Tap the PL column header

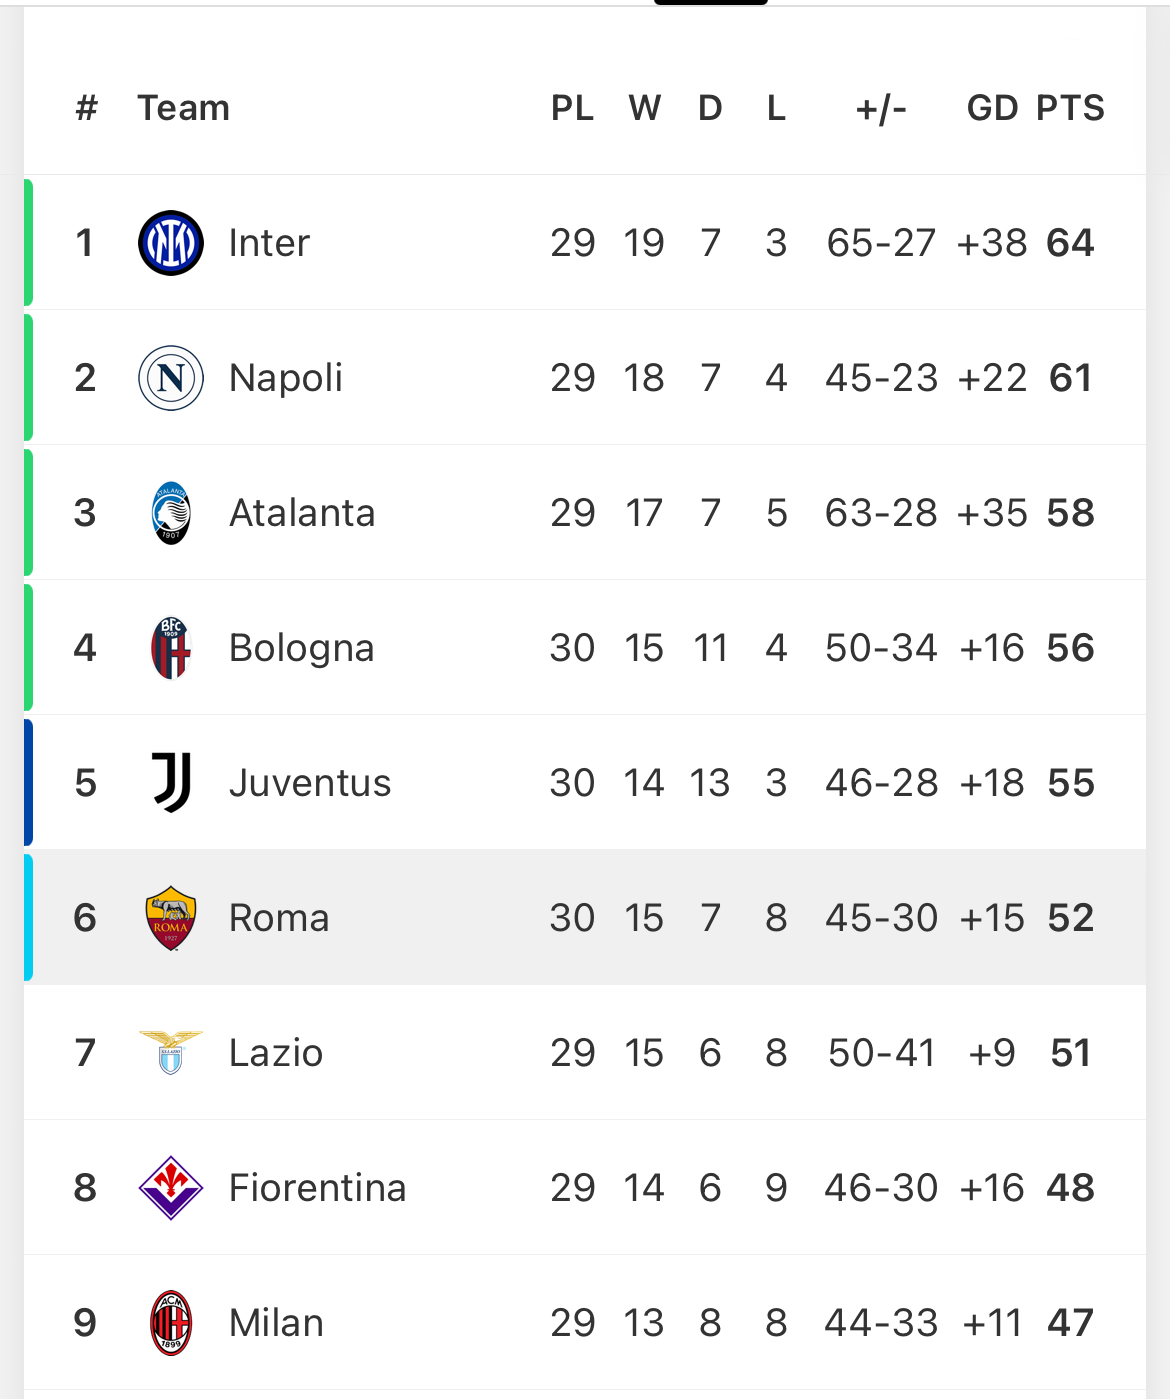click(572, 108)
